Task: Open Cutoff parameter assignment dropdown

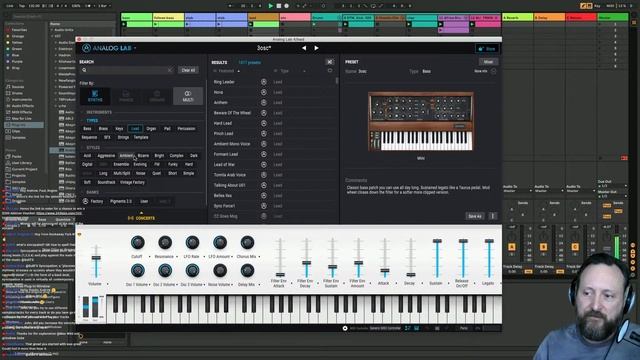Action: pyautogui.click(x=149, y=257)
